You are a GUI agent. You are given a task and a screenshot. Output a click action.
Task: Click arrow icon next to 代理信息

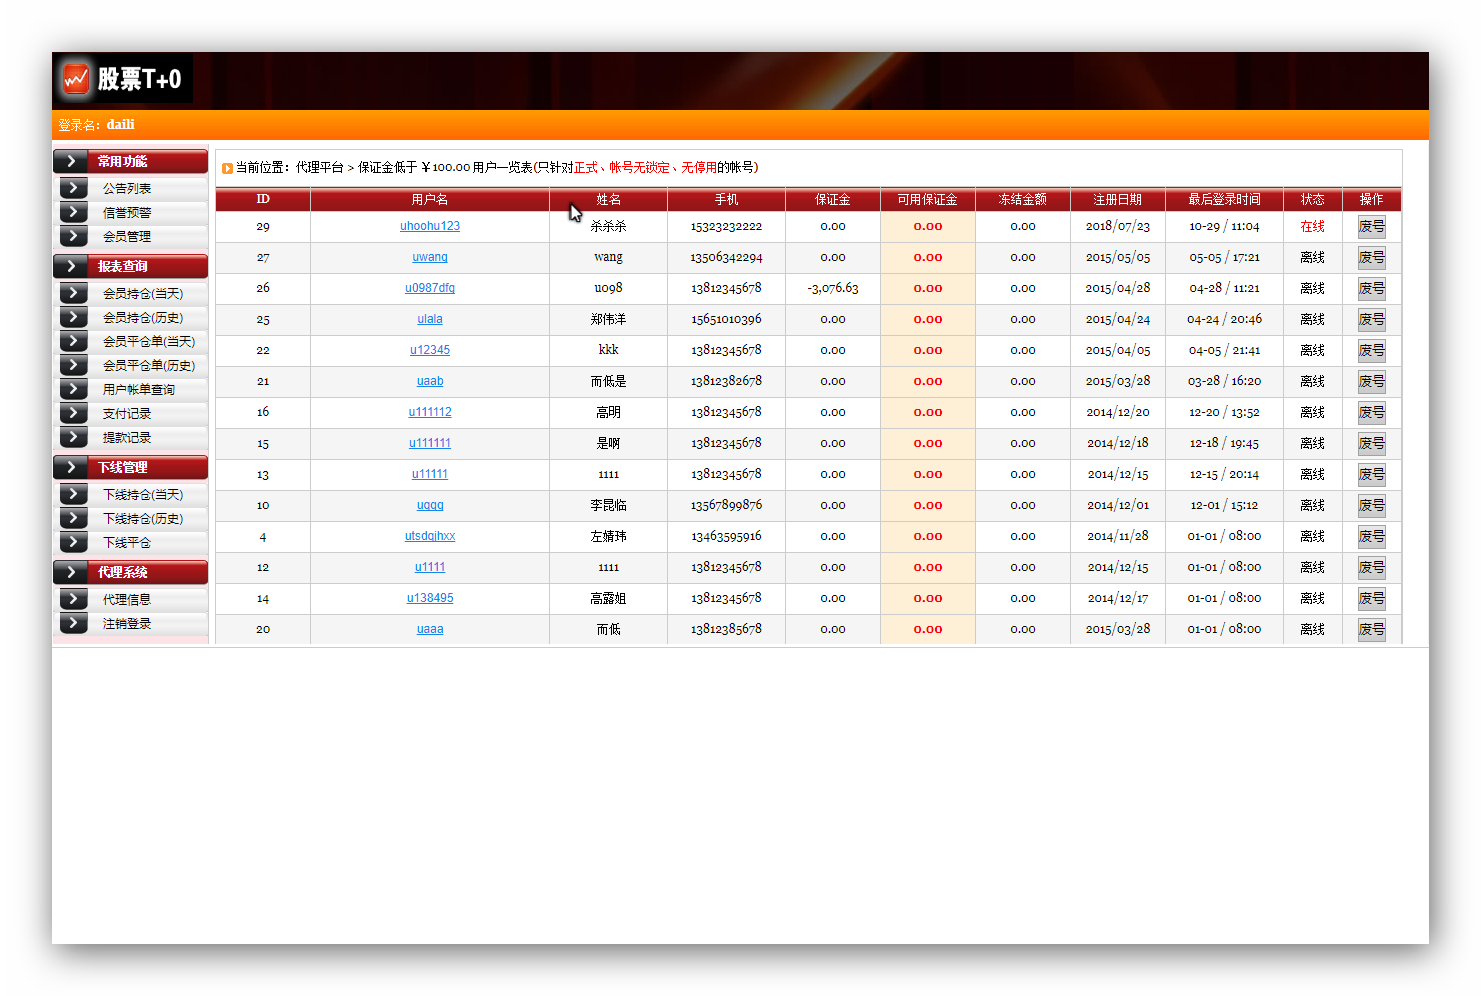coord(74,599)
